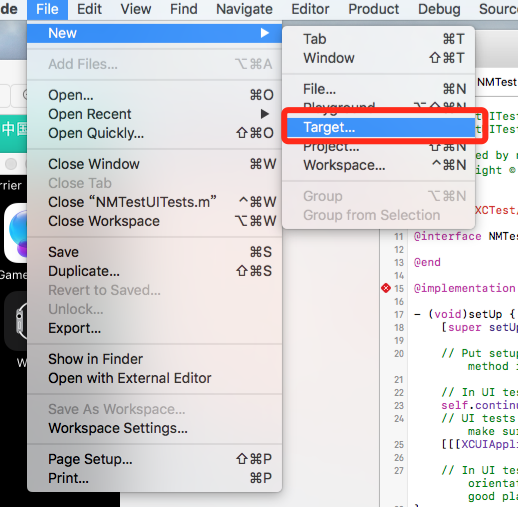Click the @interface code line

point(466,236)
